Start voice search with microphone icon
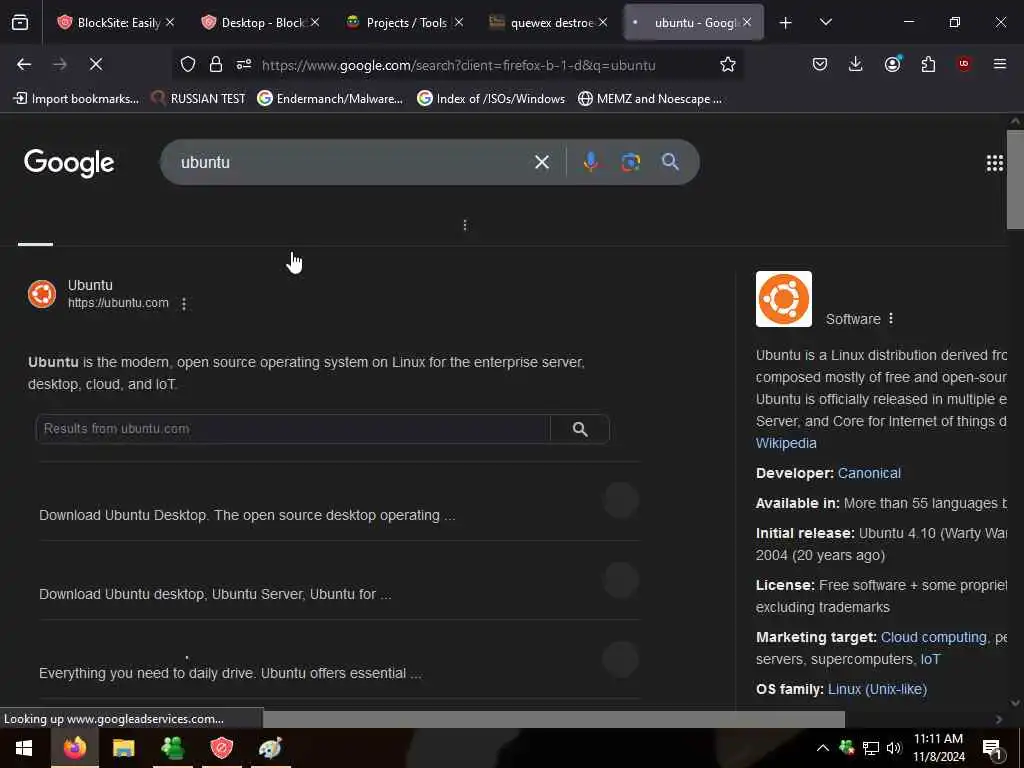 [x=590, y=162]
